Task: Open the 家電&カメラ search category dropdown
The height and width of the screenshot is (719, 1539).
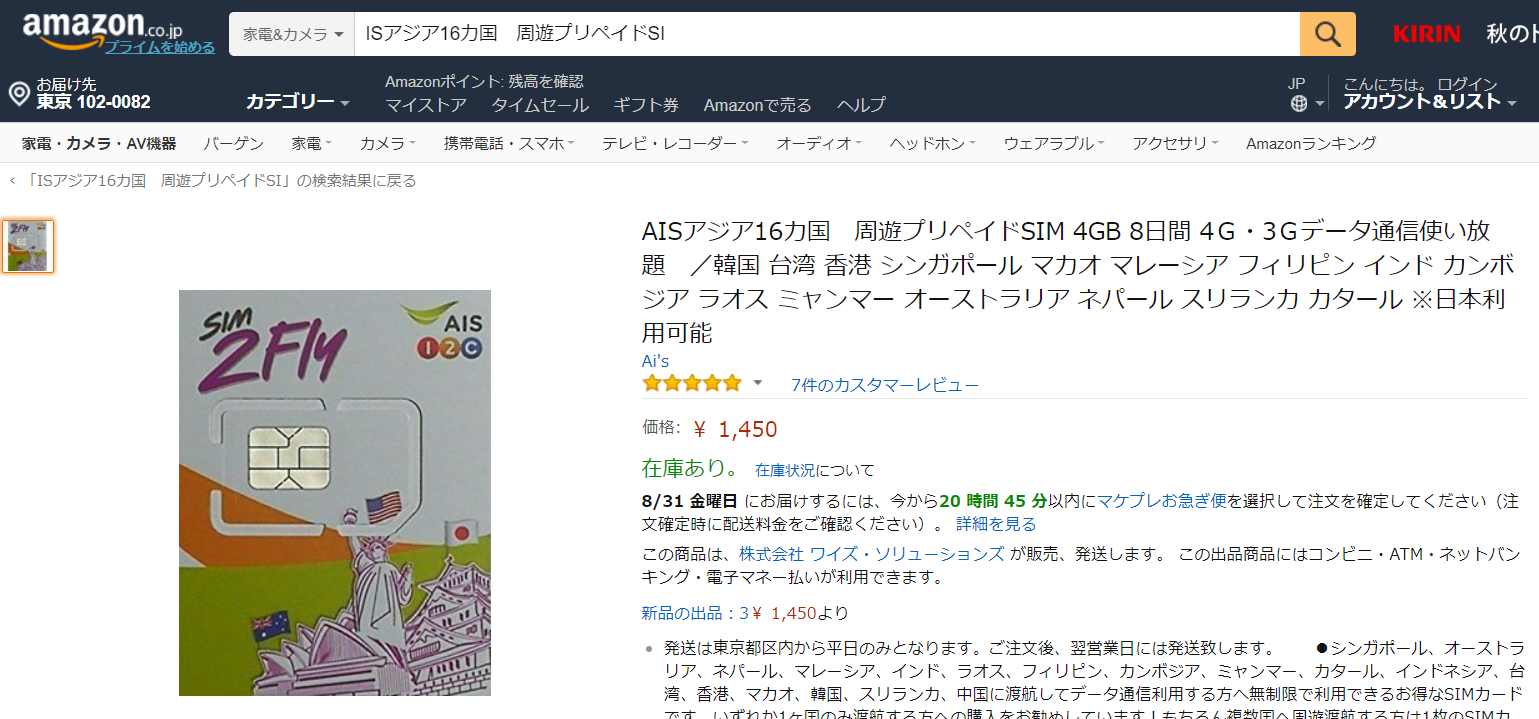Action: (x=292, y=34)
